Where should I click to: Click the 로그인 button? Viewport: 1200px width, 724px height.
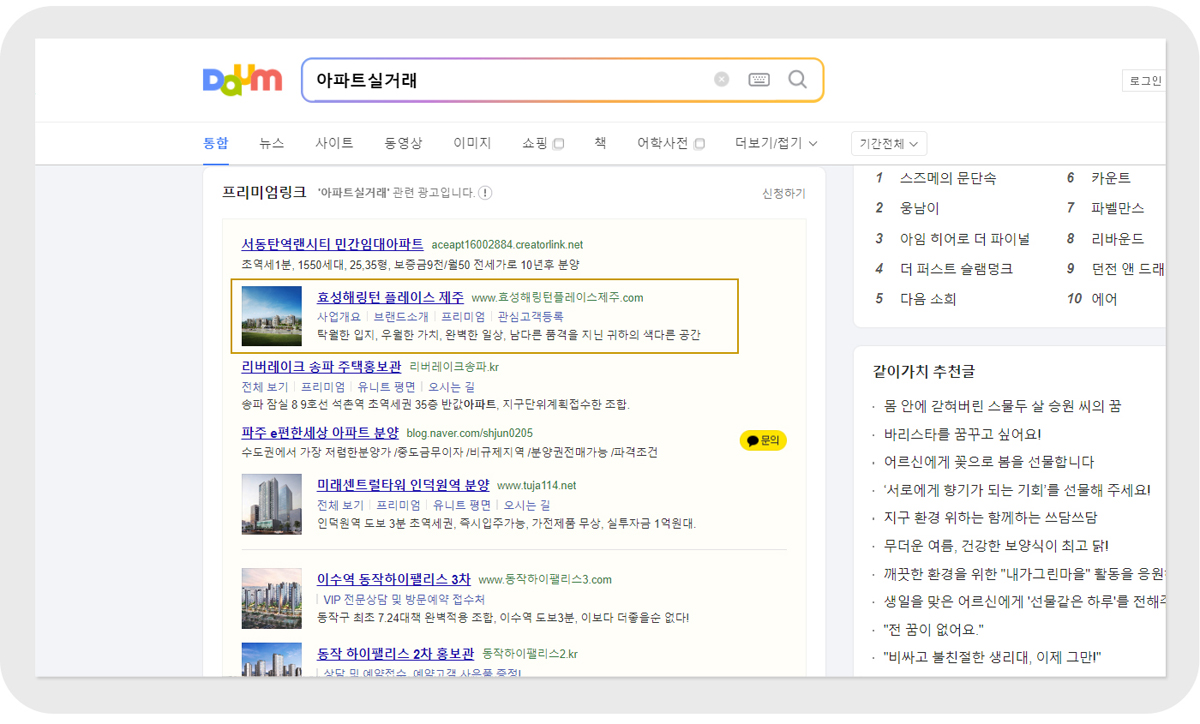point(1145,81)
